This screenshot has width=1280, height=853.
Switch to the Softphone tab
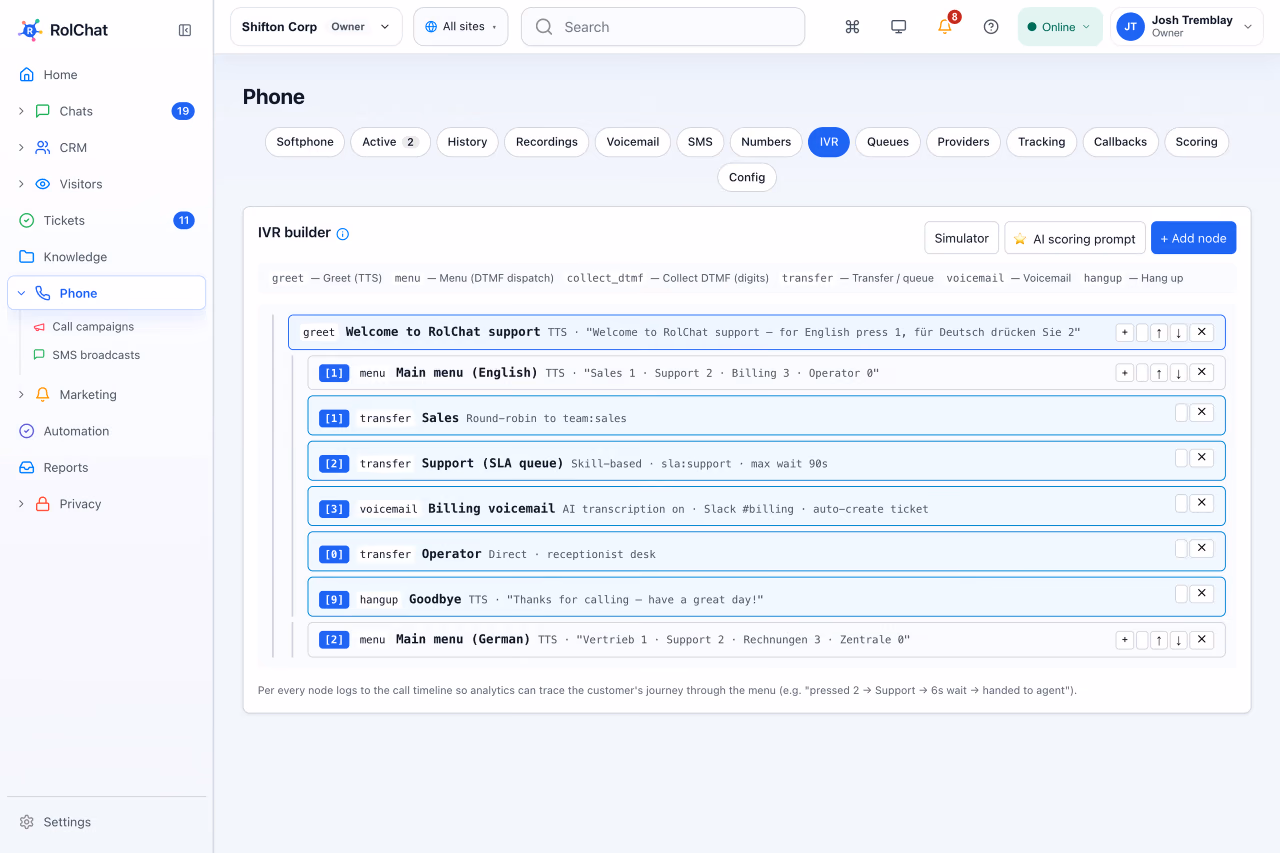coord(305,142)
